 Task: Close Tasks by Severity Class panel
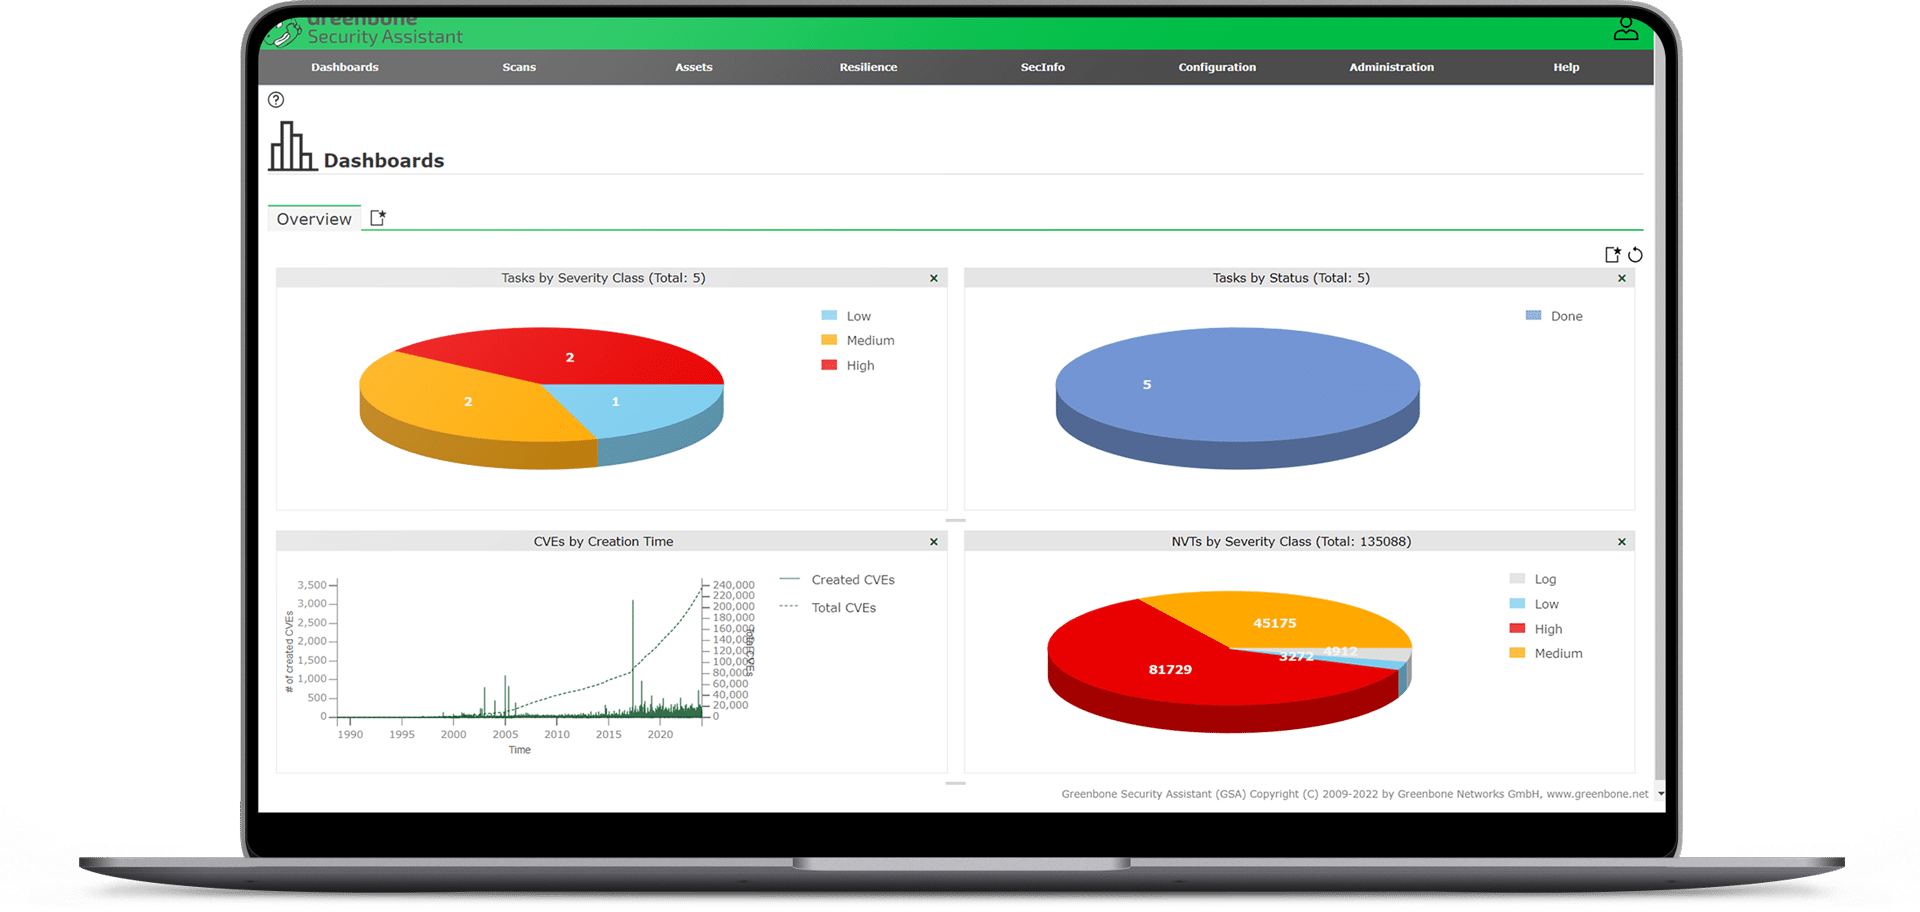point(934,278)
